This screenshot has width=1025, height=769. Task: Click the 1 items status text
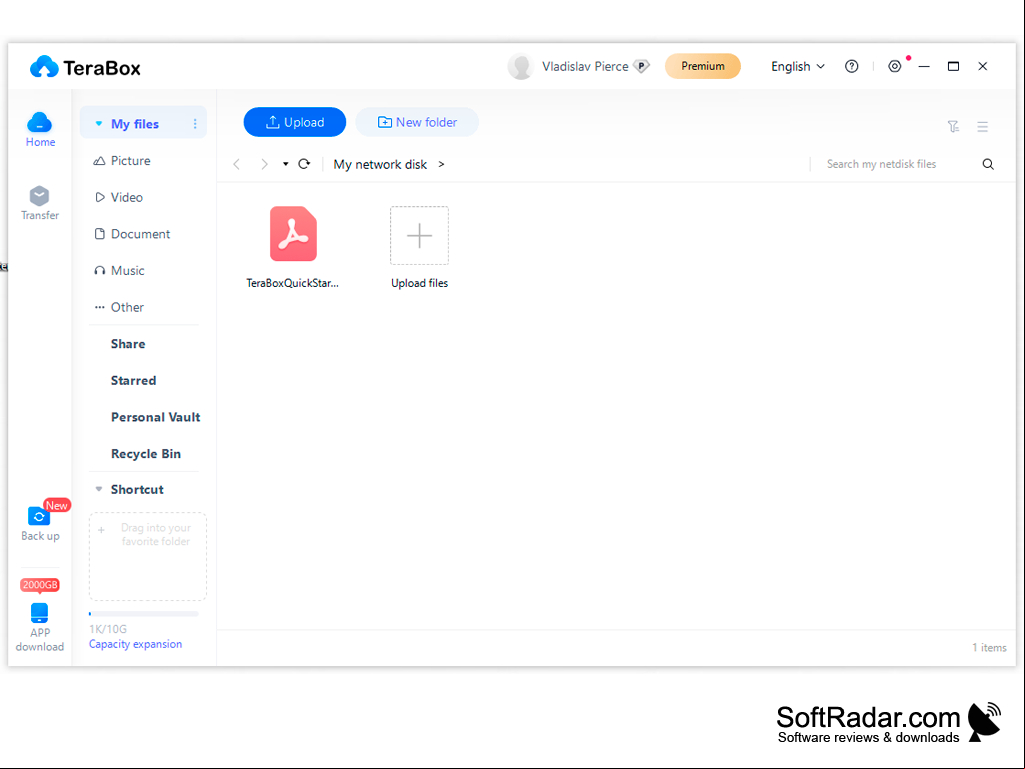click(x=989, y=647)
